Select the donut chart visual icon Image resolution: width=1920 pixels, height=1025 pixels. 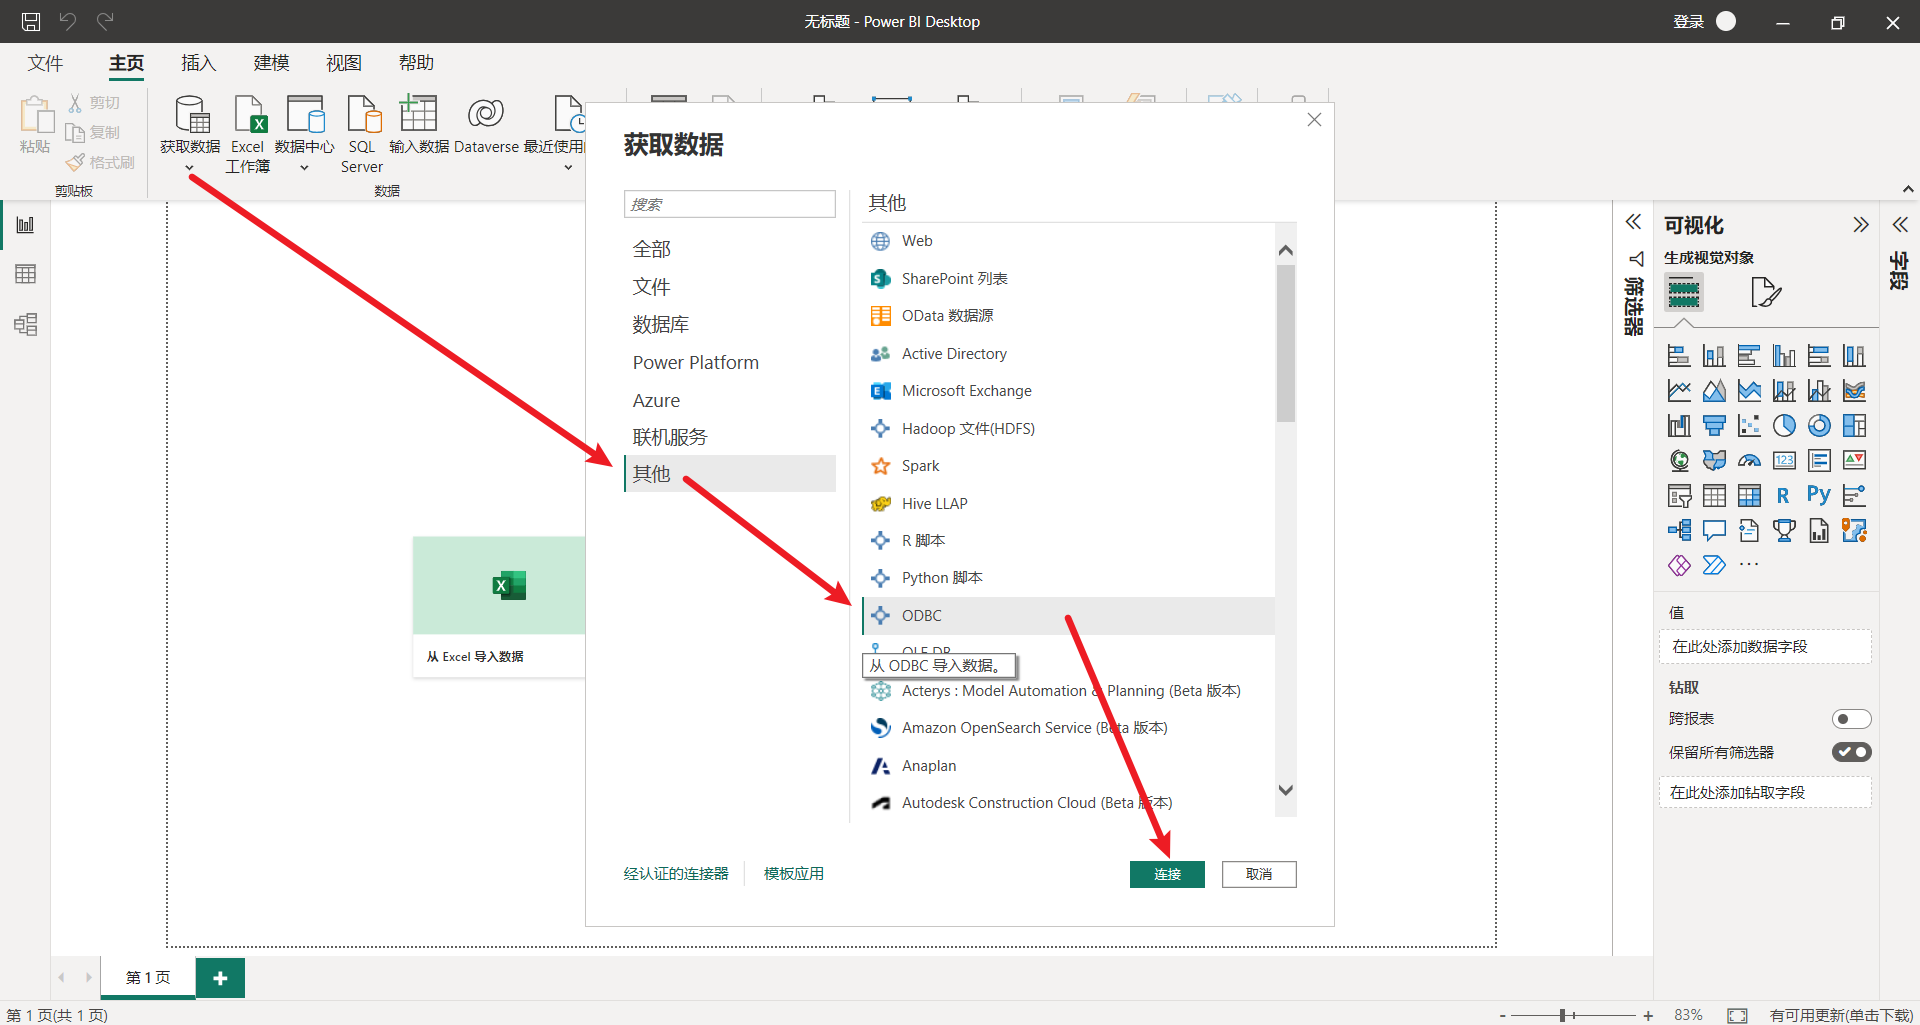(x=1819, y=426)
